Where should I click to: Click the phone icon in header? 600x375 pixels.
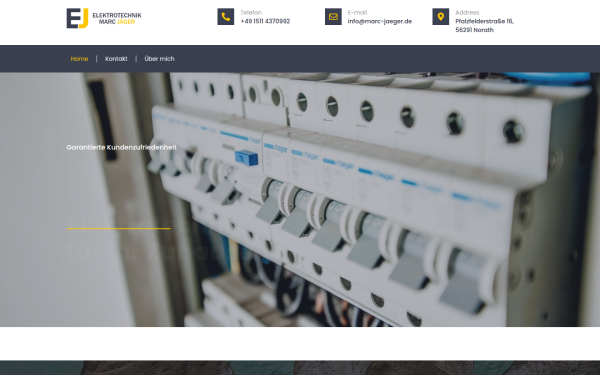pyautogui.click(x=226, y=17)
